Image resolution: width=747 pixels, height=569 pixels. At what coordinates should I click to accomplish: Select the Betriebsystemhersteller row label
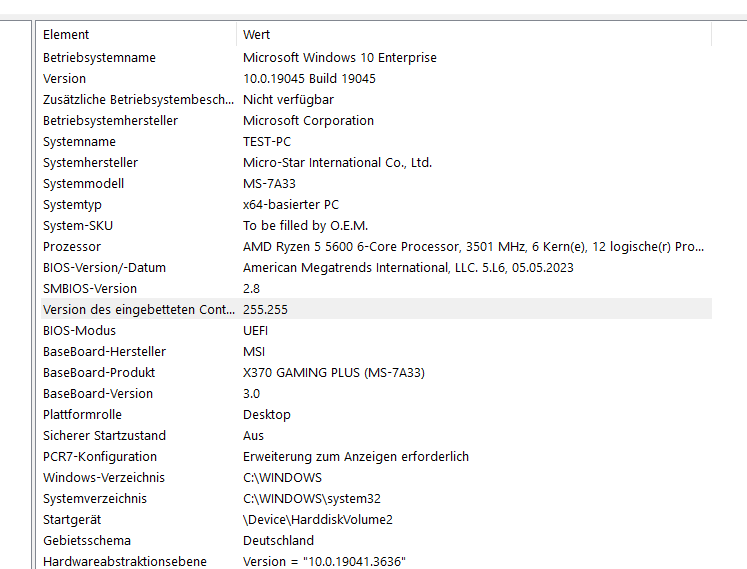pos(110,121)
